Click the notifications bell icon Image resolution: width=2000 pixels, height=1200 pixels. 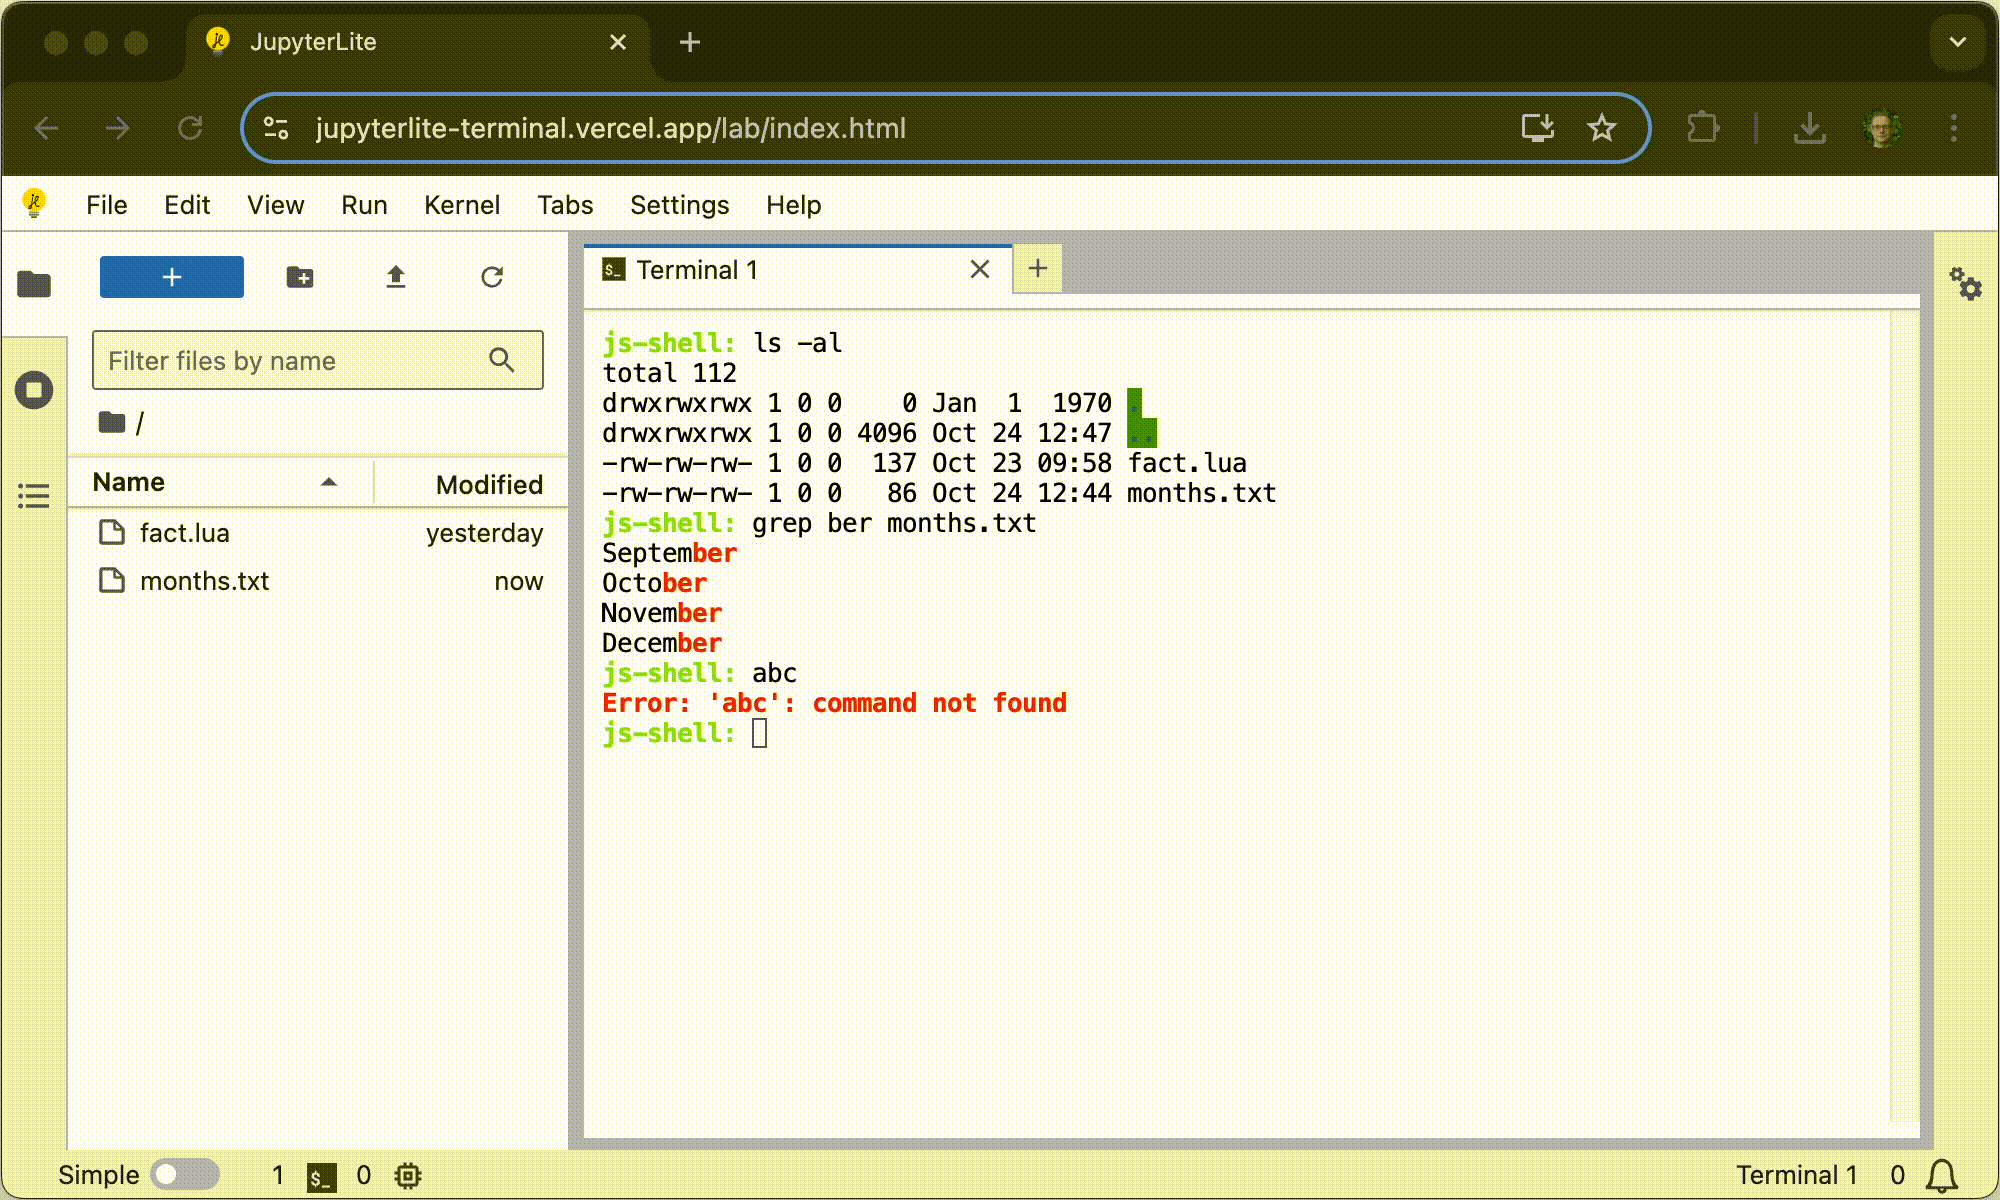(1941, 1175)
